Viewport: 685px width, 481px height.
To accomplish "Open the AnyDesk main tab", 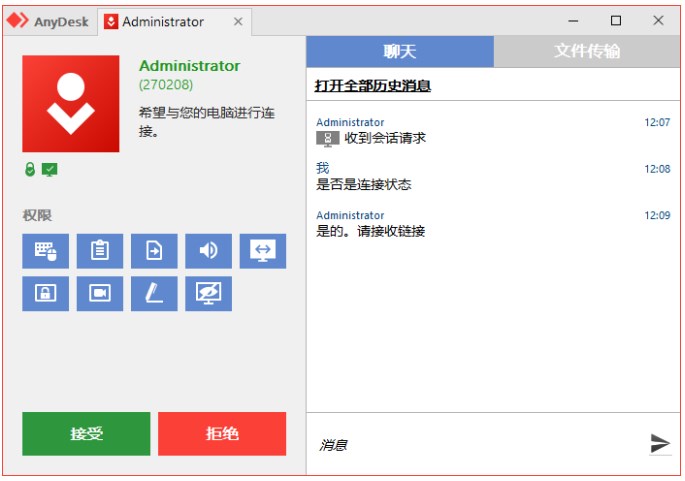I will [48, 21].
